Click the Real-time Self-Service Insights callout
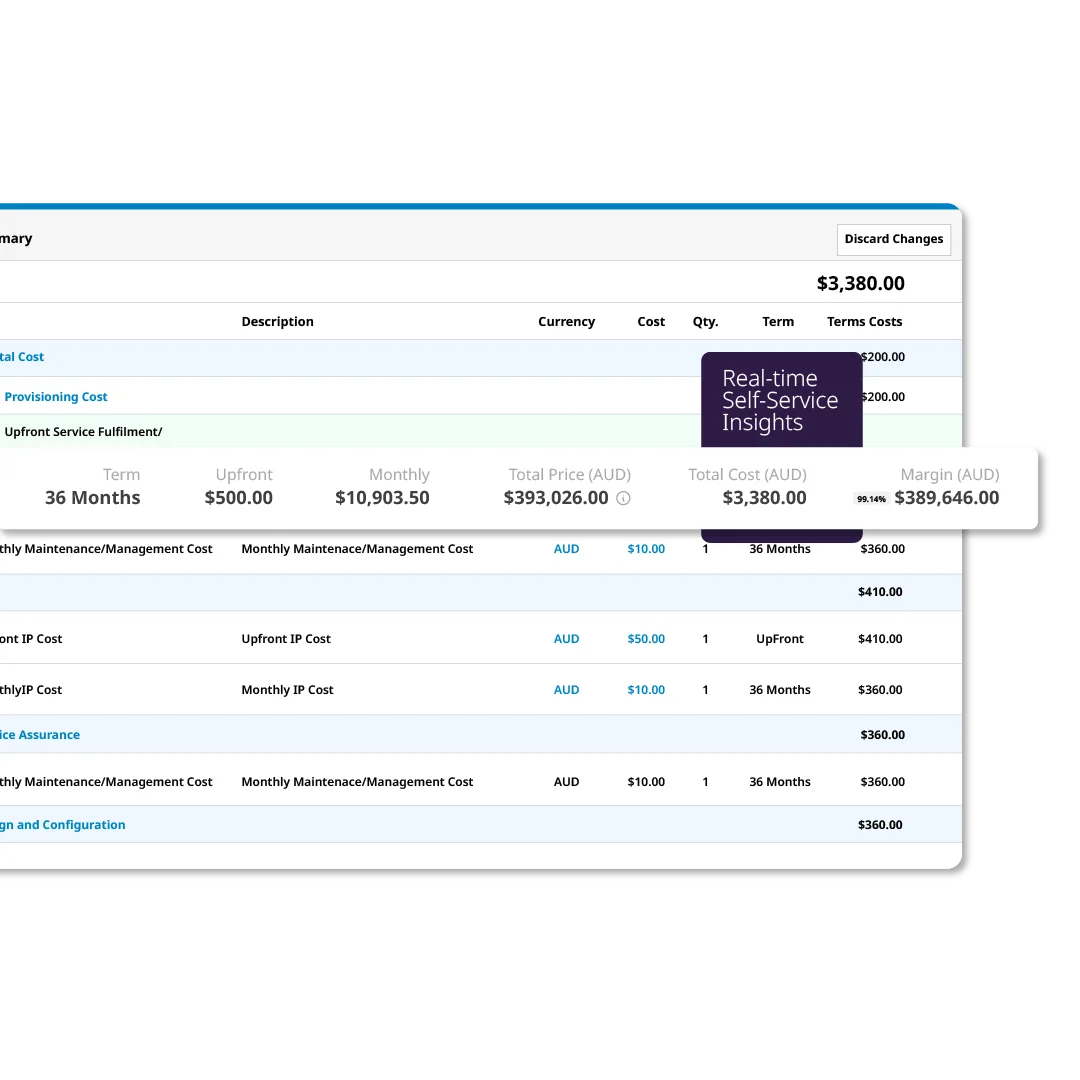Screen dimensions: 1080x1080 point(781,399)
